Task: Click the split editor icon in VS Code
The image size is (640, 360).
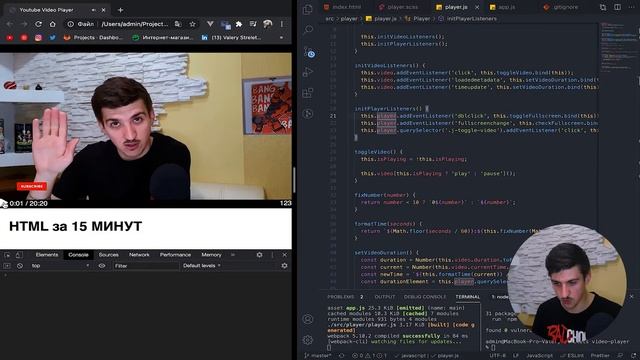Action: tap(618, 7)
